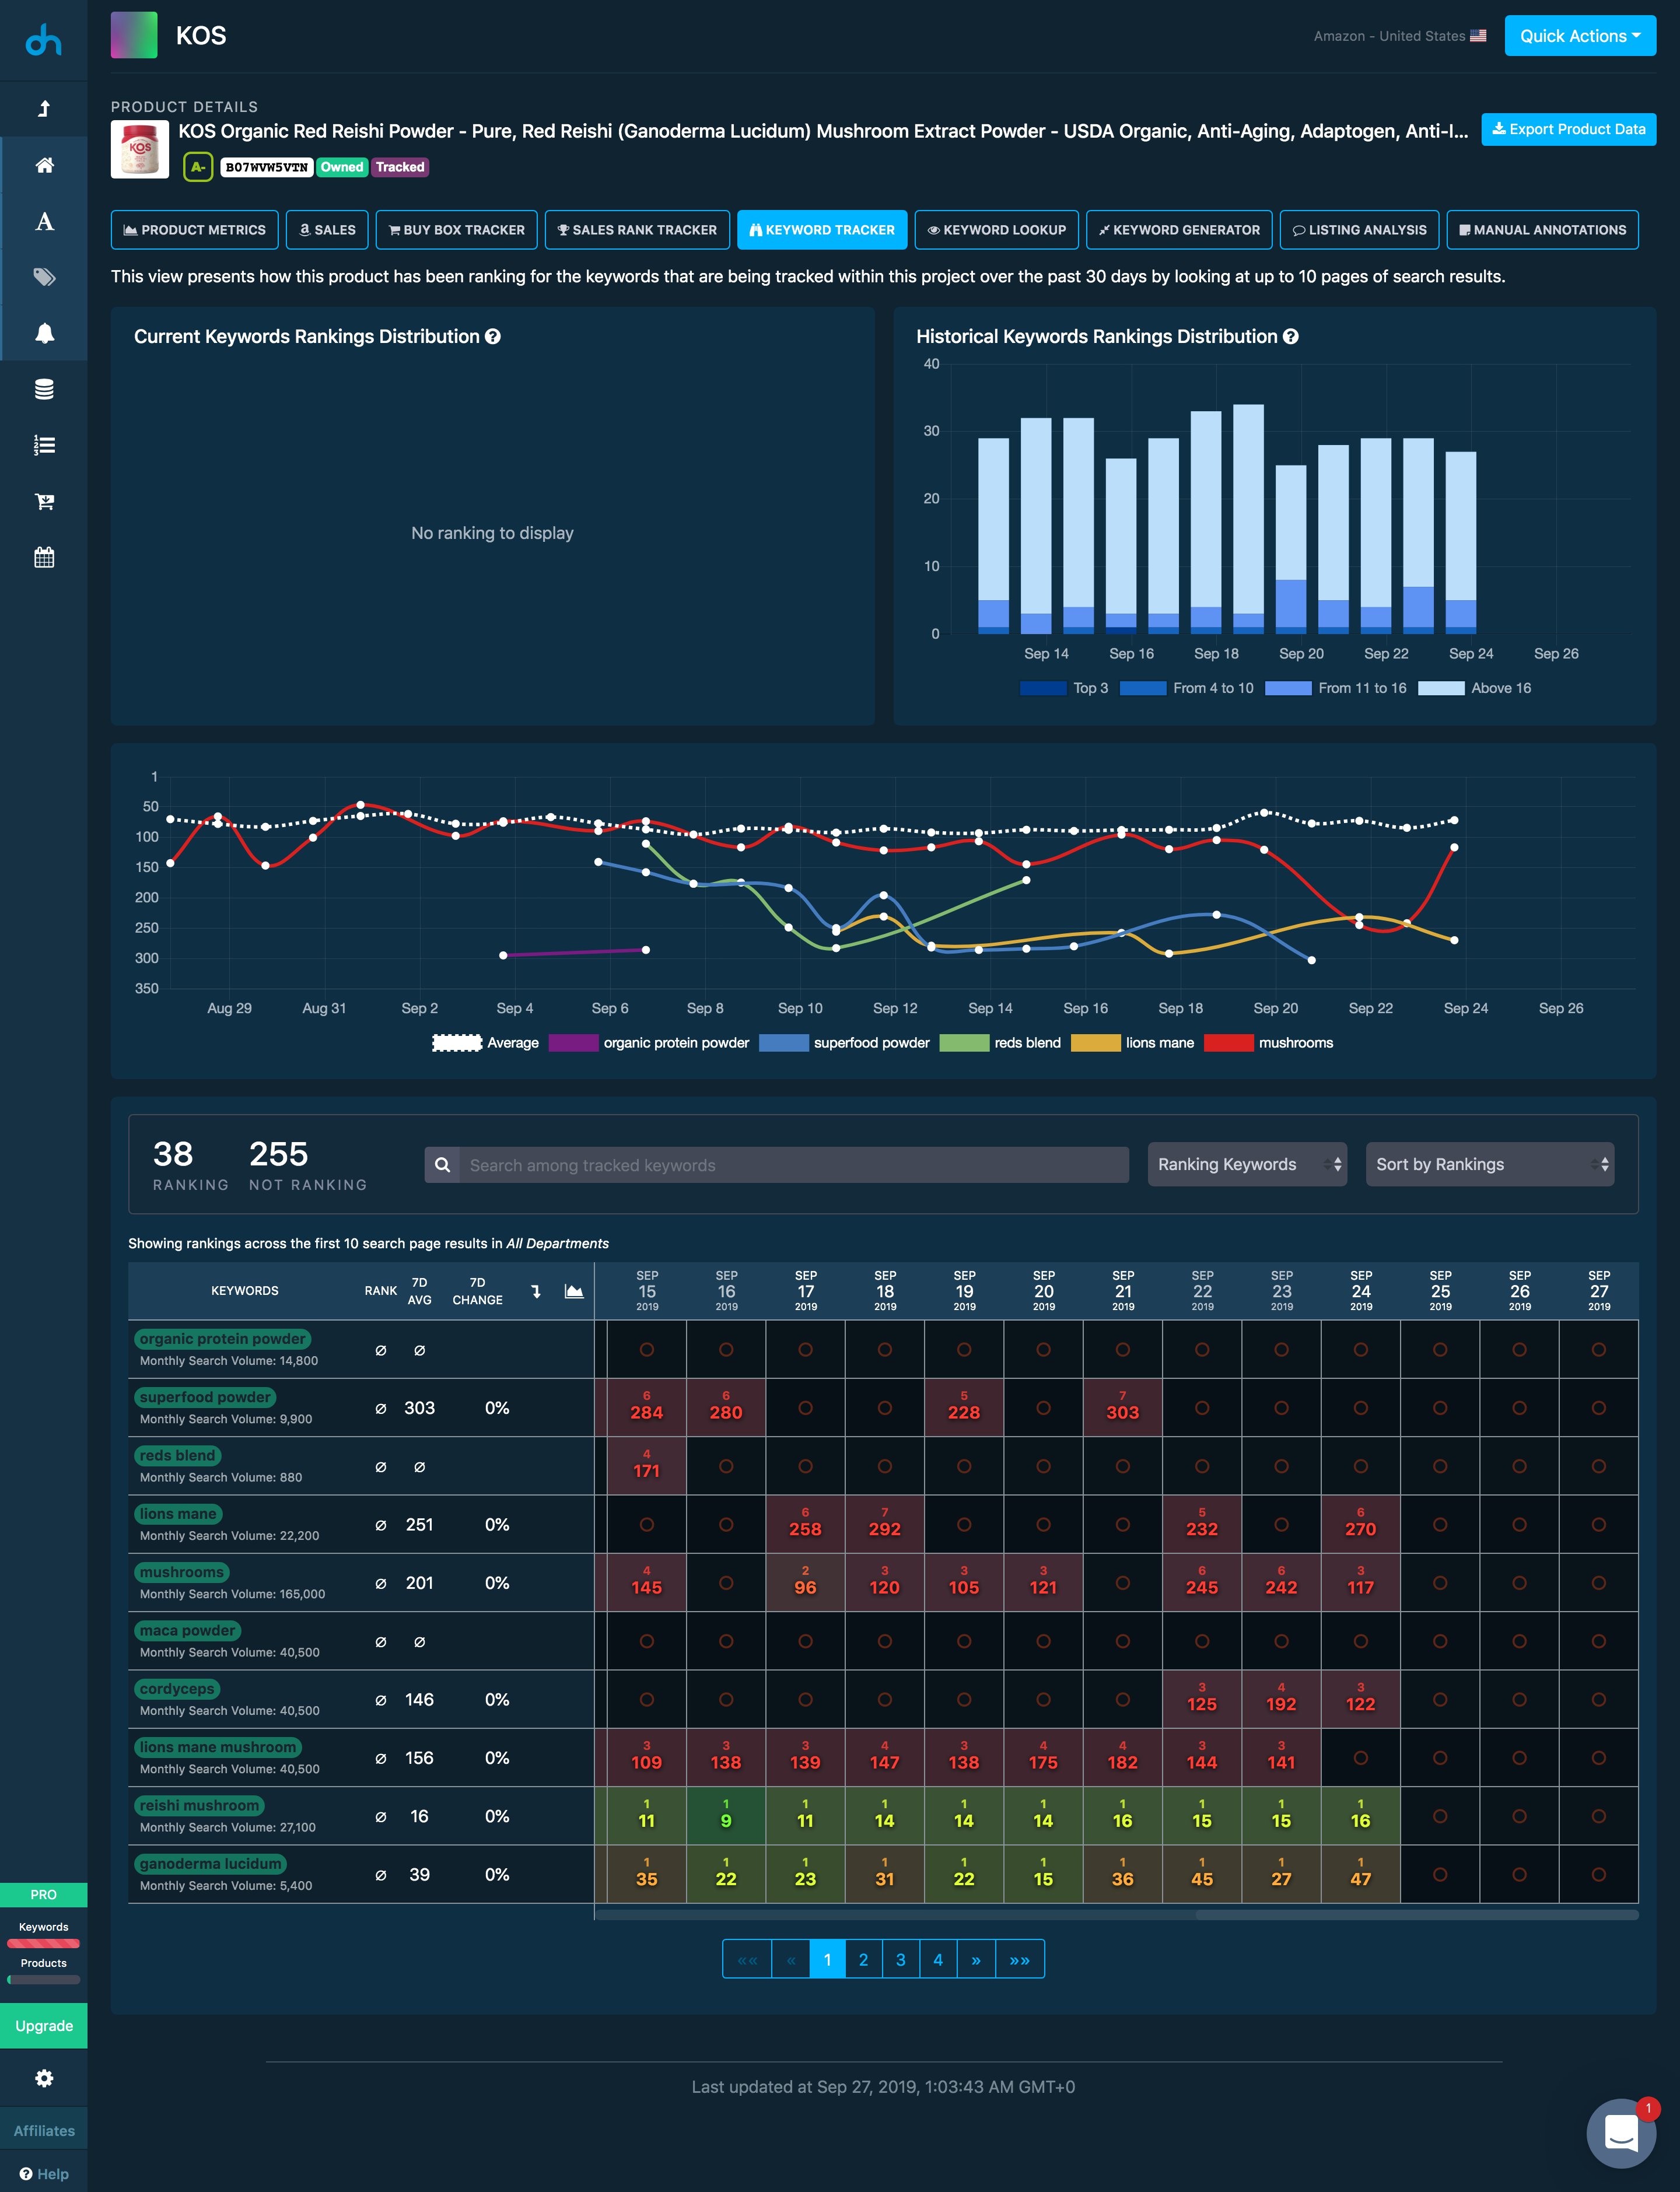Click the sort arrow column icon
The height and width of the screenshot is (2192, 1680).
[536, 1291]
